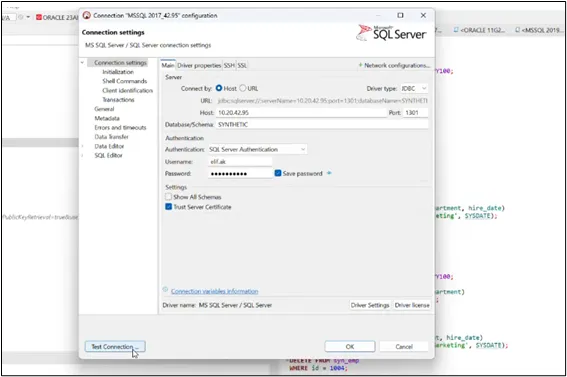Click the Password input field
The width and height of the screenshot is (567, 377).
click(x=240, y=173)
